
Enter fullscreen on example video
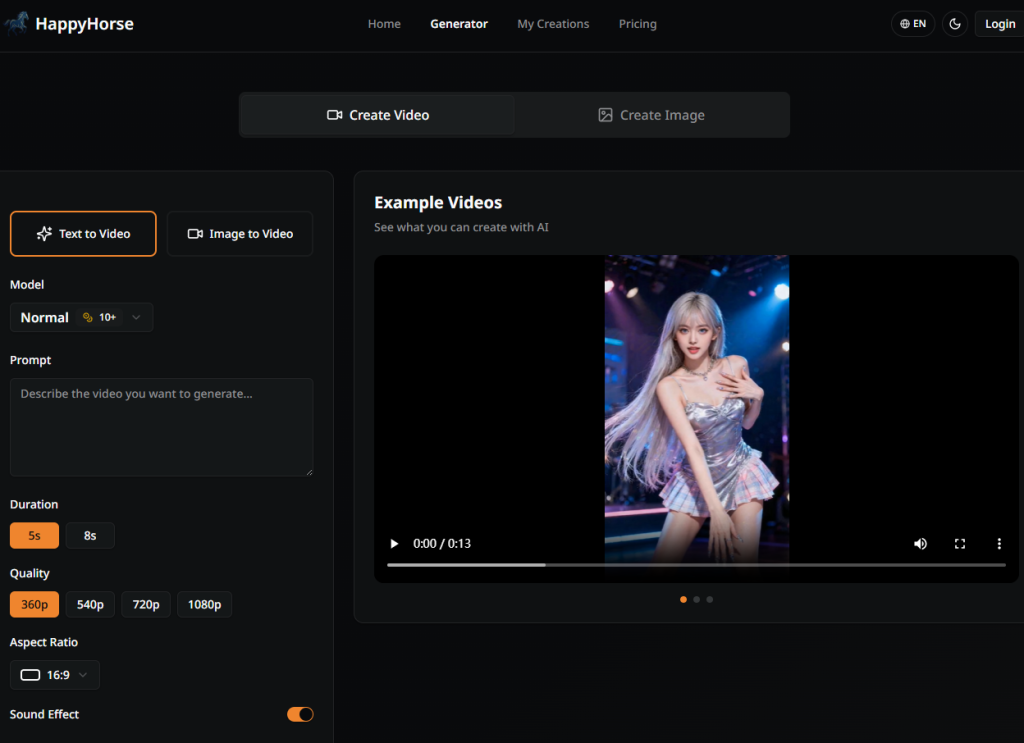point(960,544)
